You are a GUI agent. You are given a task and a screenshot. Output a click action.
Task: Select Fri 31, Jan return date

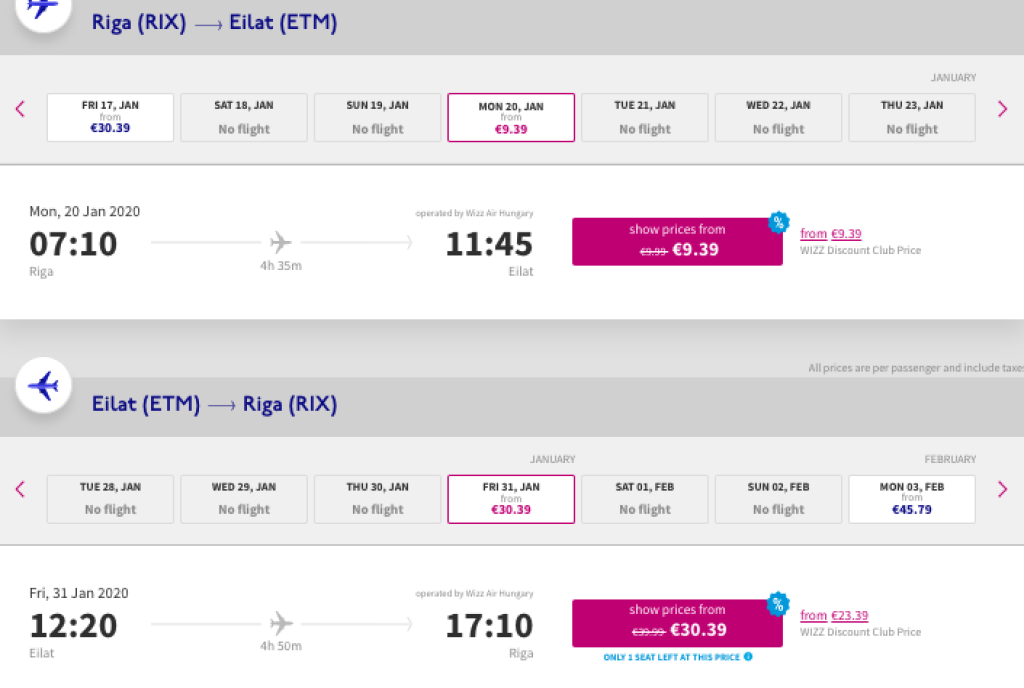(x=511, y=498)
